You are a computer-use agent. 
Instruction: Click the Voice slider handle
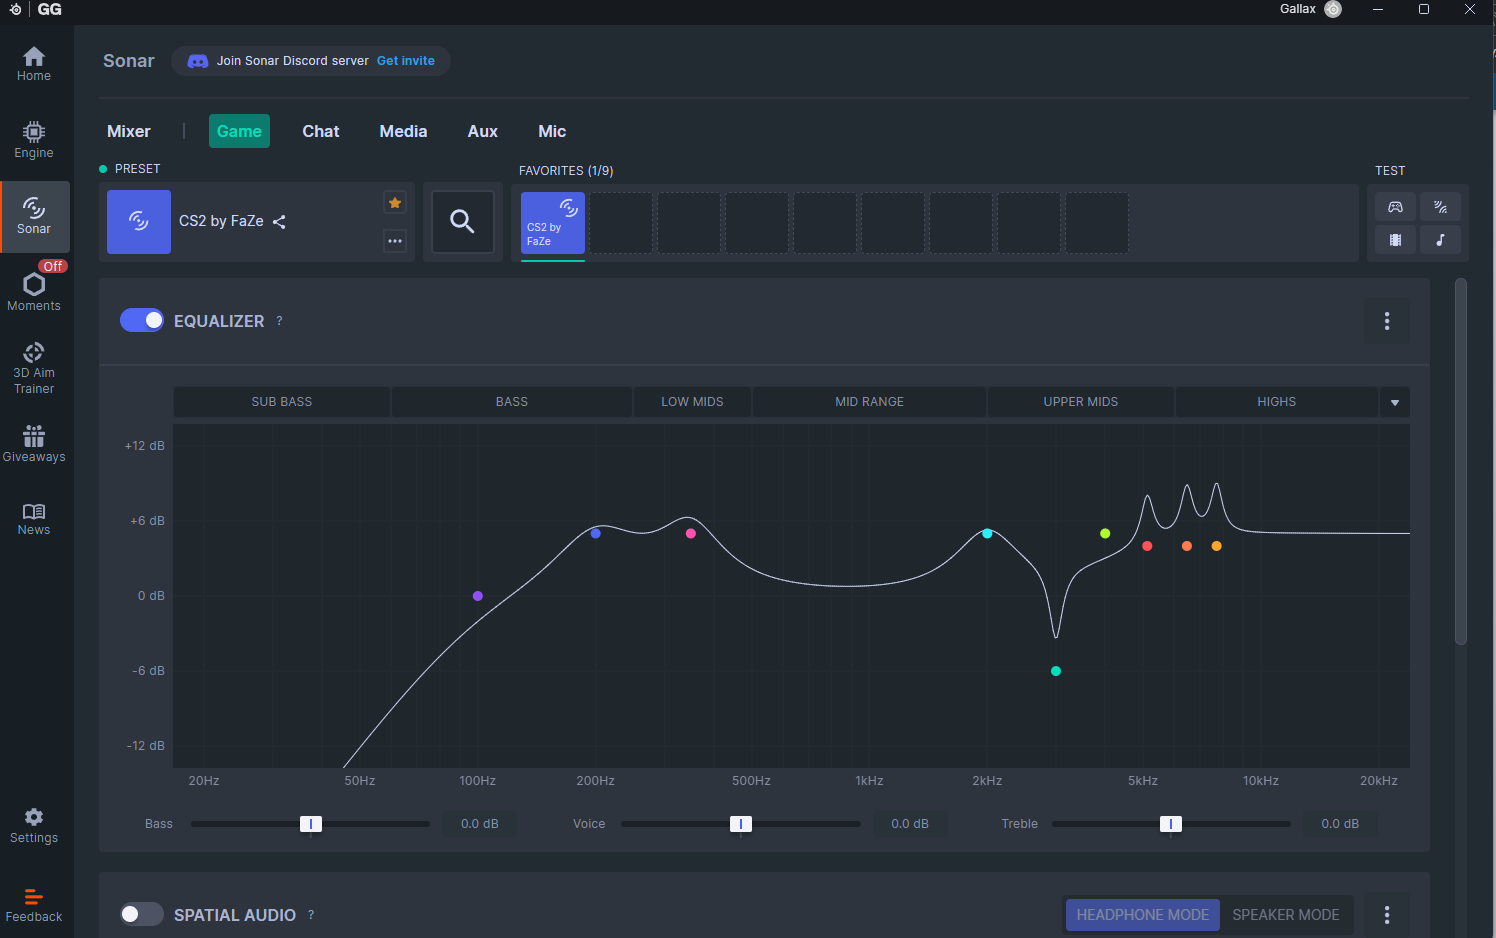point(741,824)
